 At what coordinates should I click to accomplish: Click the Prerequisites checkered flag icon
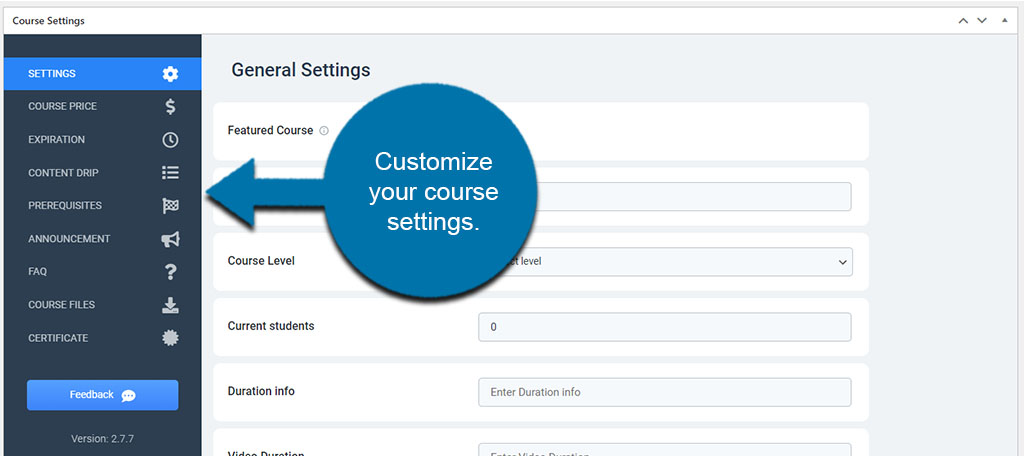[170, 206]
